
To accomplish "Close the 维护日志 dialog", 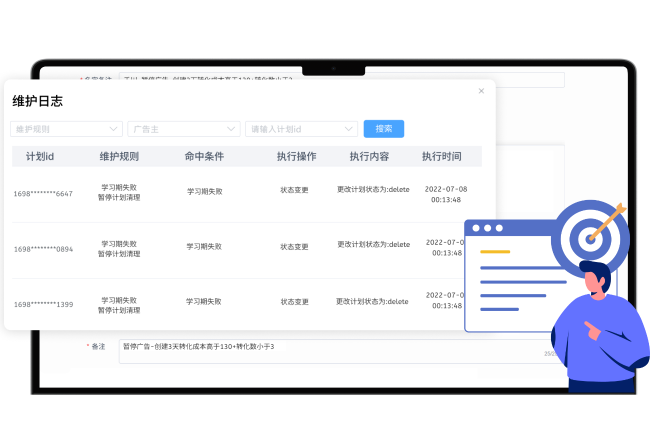I will (481, 91).
